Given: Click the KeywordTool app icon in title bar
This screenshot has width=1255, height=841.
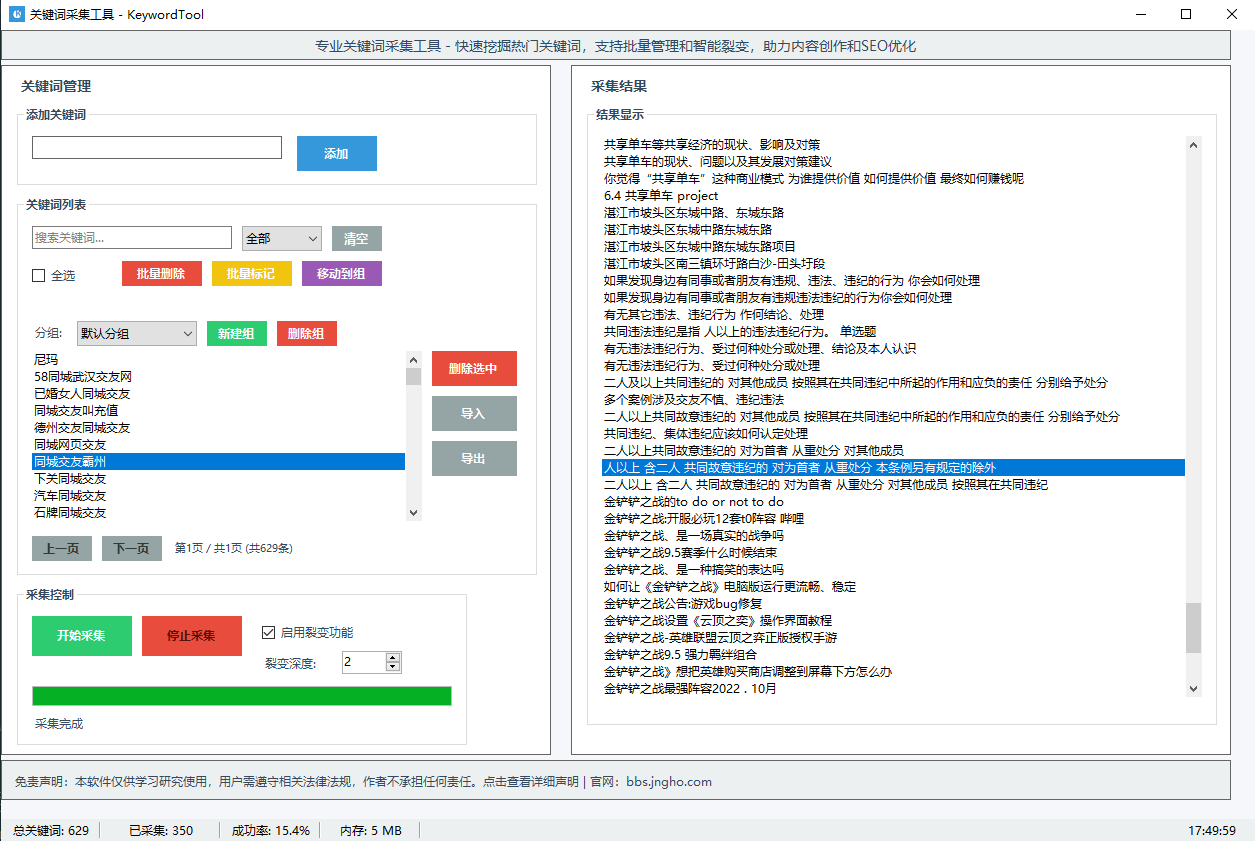Looking at the screenshot, I should (16, 15).
